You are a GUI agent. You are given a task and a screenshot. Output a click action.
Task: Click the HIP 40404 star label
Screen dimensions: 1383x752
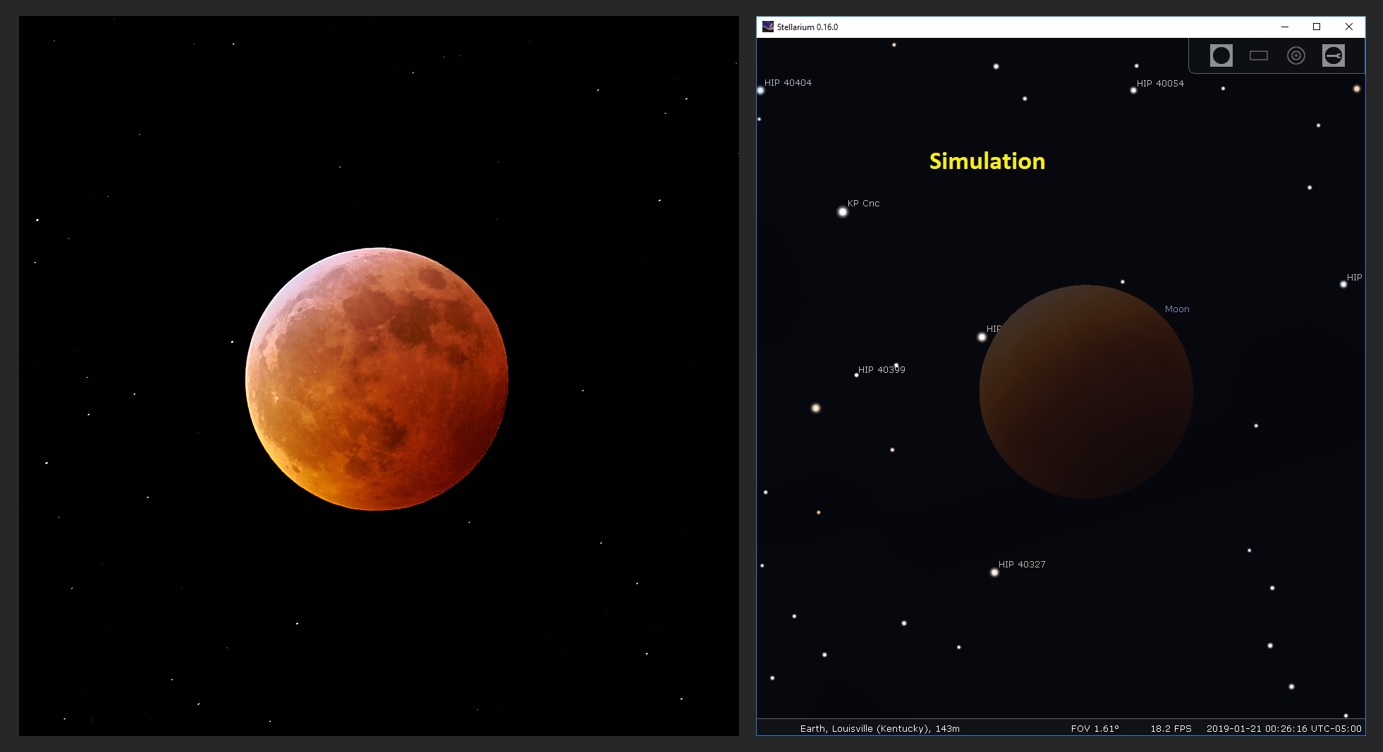click(788, 83)
